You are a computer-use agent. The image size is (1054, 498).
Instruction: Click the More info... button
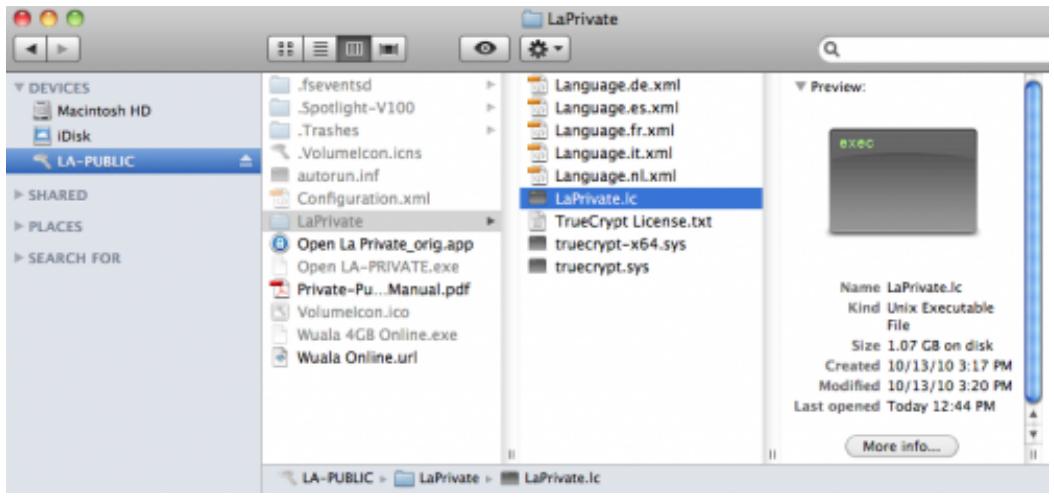click(901, 446)
